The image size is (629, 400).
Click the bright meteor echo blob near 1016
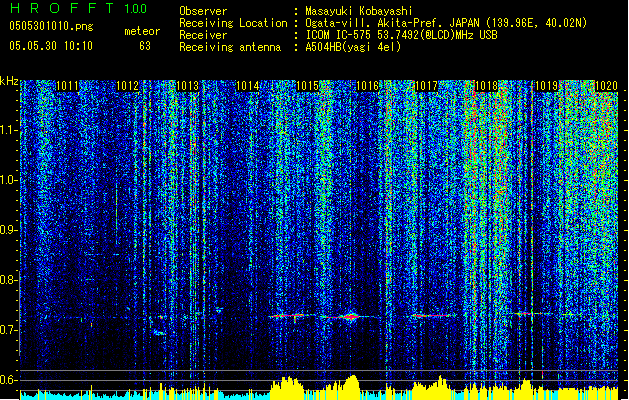pyautogui.click(x=351, y=317)
